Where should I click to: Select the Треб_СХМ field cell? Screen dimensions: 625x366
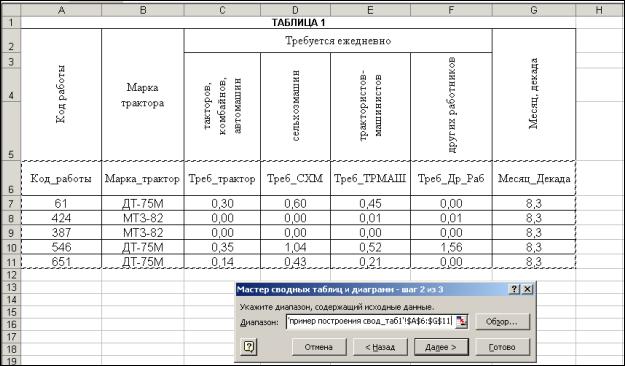295,178
